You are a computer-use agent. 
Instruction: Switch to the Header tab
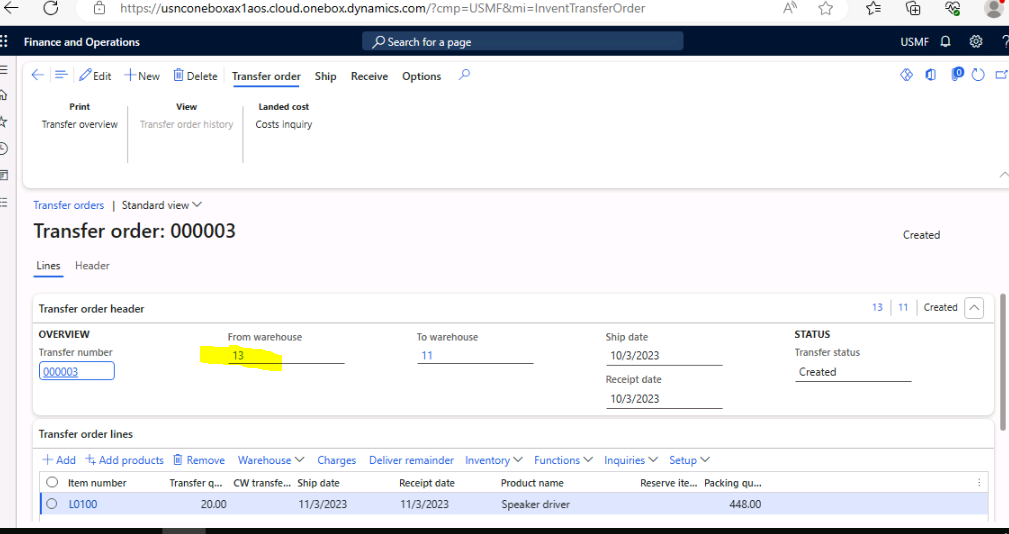coord(92,266)
